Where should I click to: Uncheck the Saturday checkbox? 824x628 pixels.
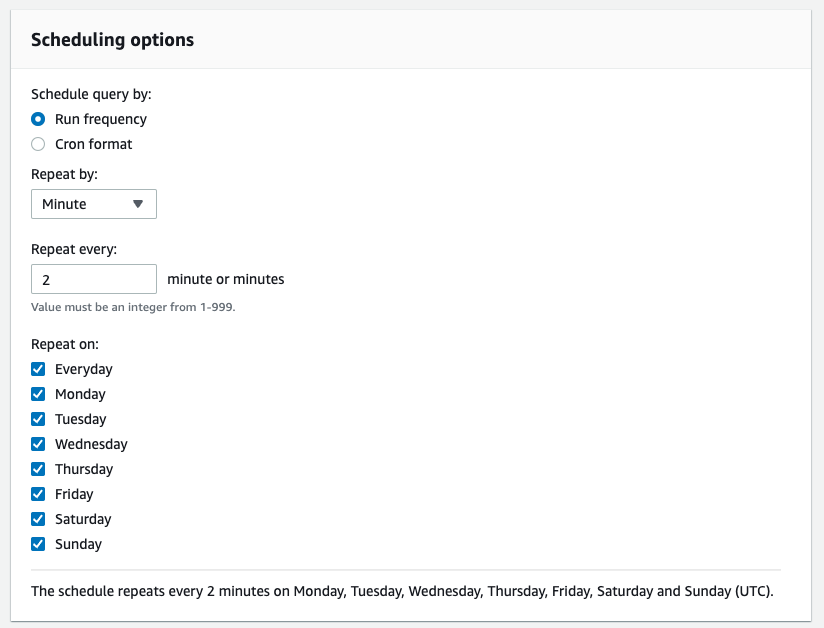pos(38,519)
